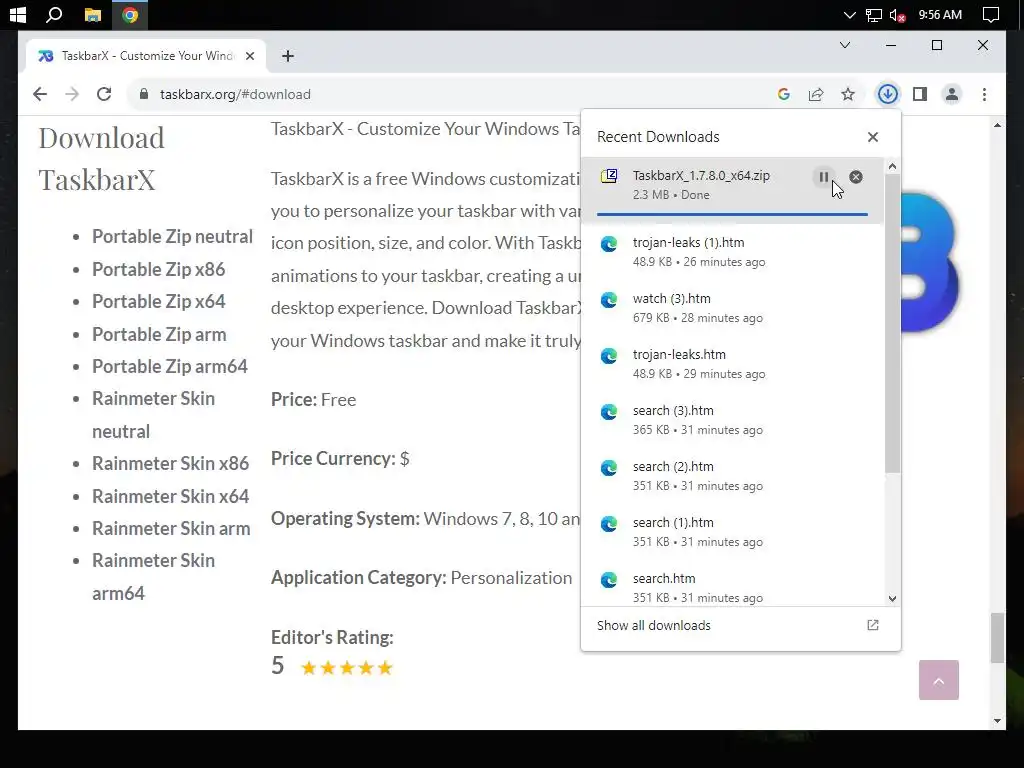Open search (1).htm download
The width and height of the screenshot is (1024, 768).
(x=732, y=532)
